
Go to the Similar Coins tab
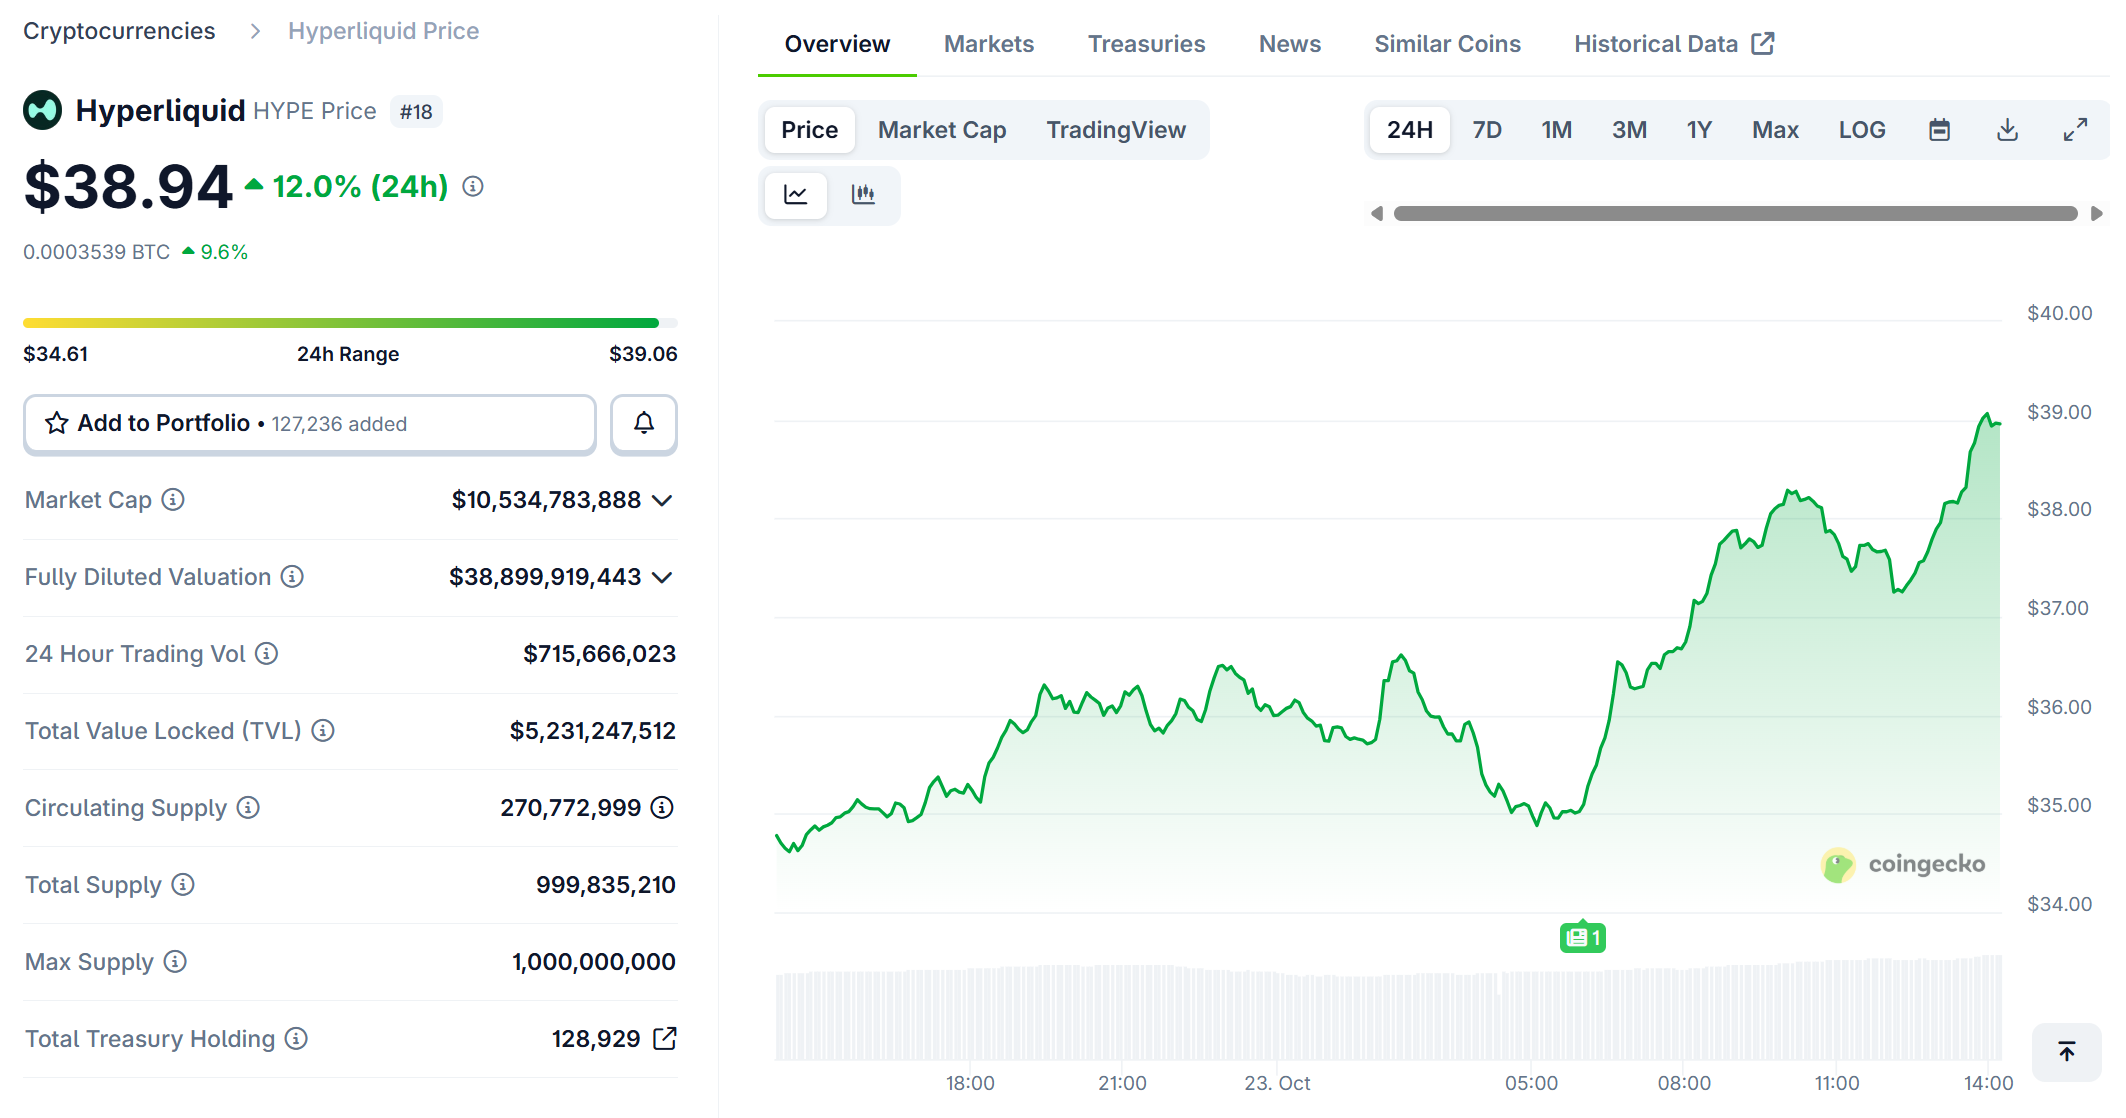tap(1446, 44)
